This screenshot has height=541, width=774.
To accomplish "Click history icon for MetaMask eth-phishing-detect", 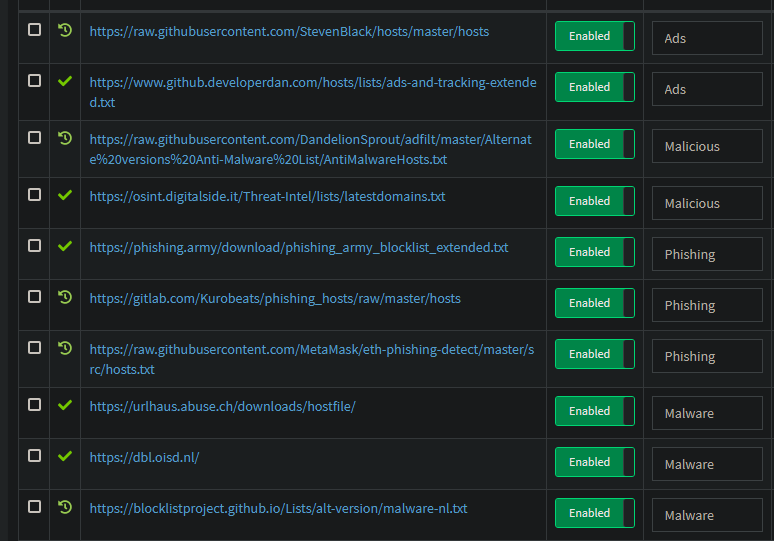I will point(65,348).
